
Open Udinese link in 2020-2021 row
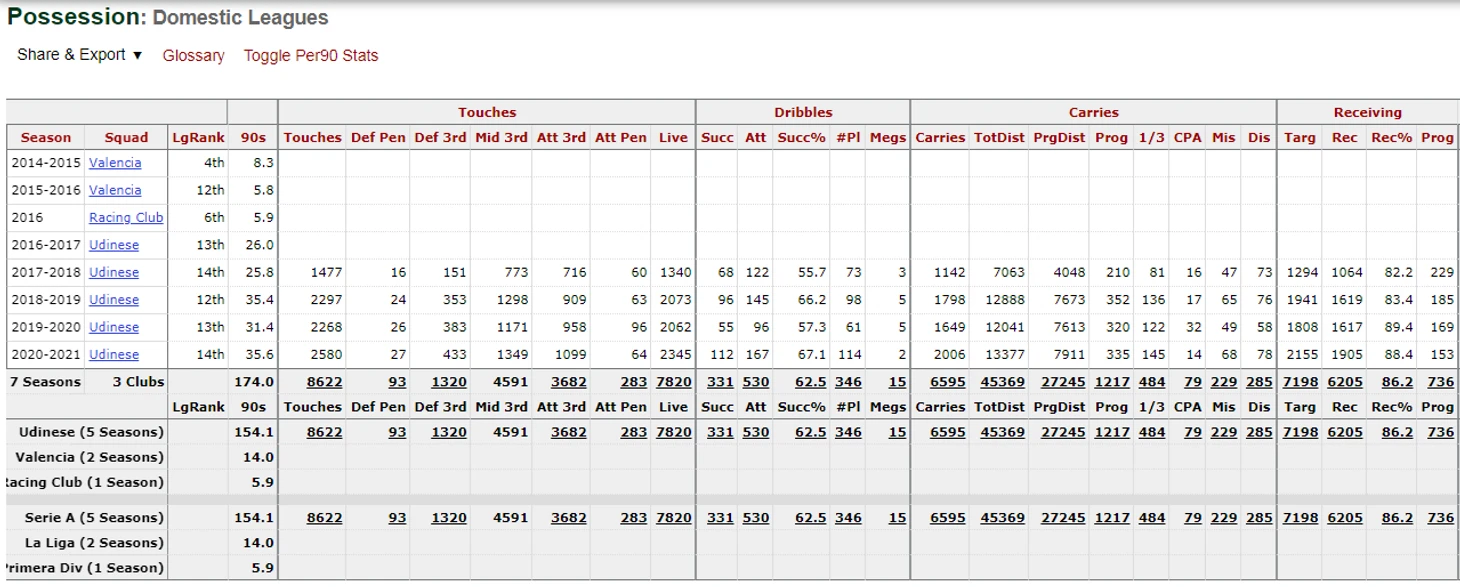point(114,354)
